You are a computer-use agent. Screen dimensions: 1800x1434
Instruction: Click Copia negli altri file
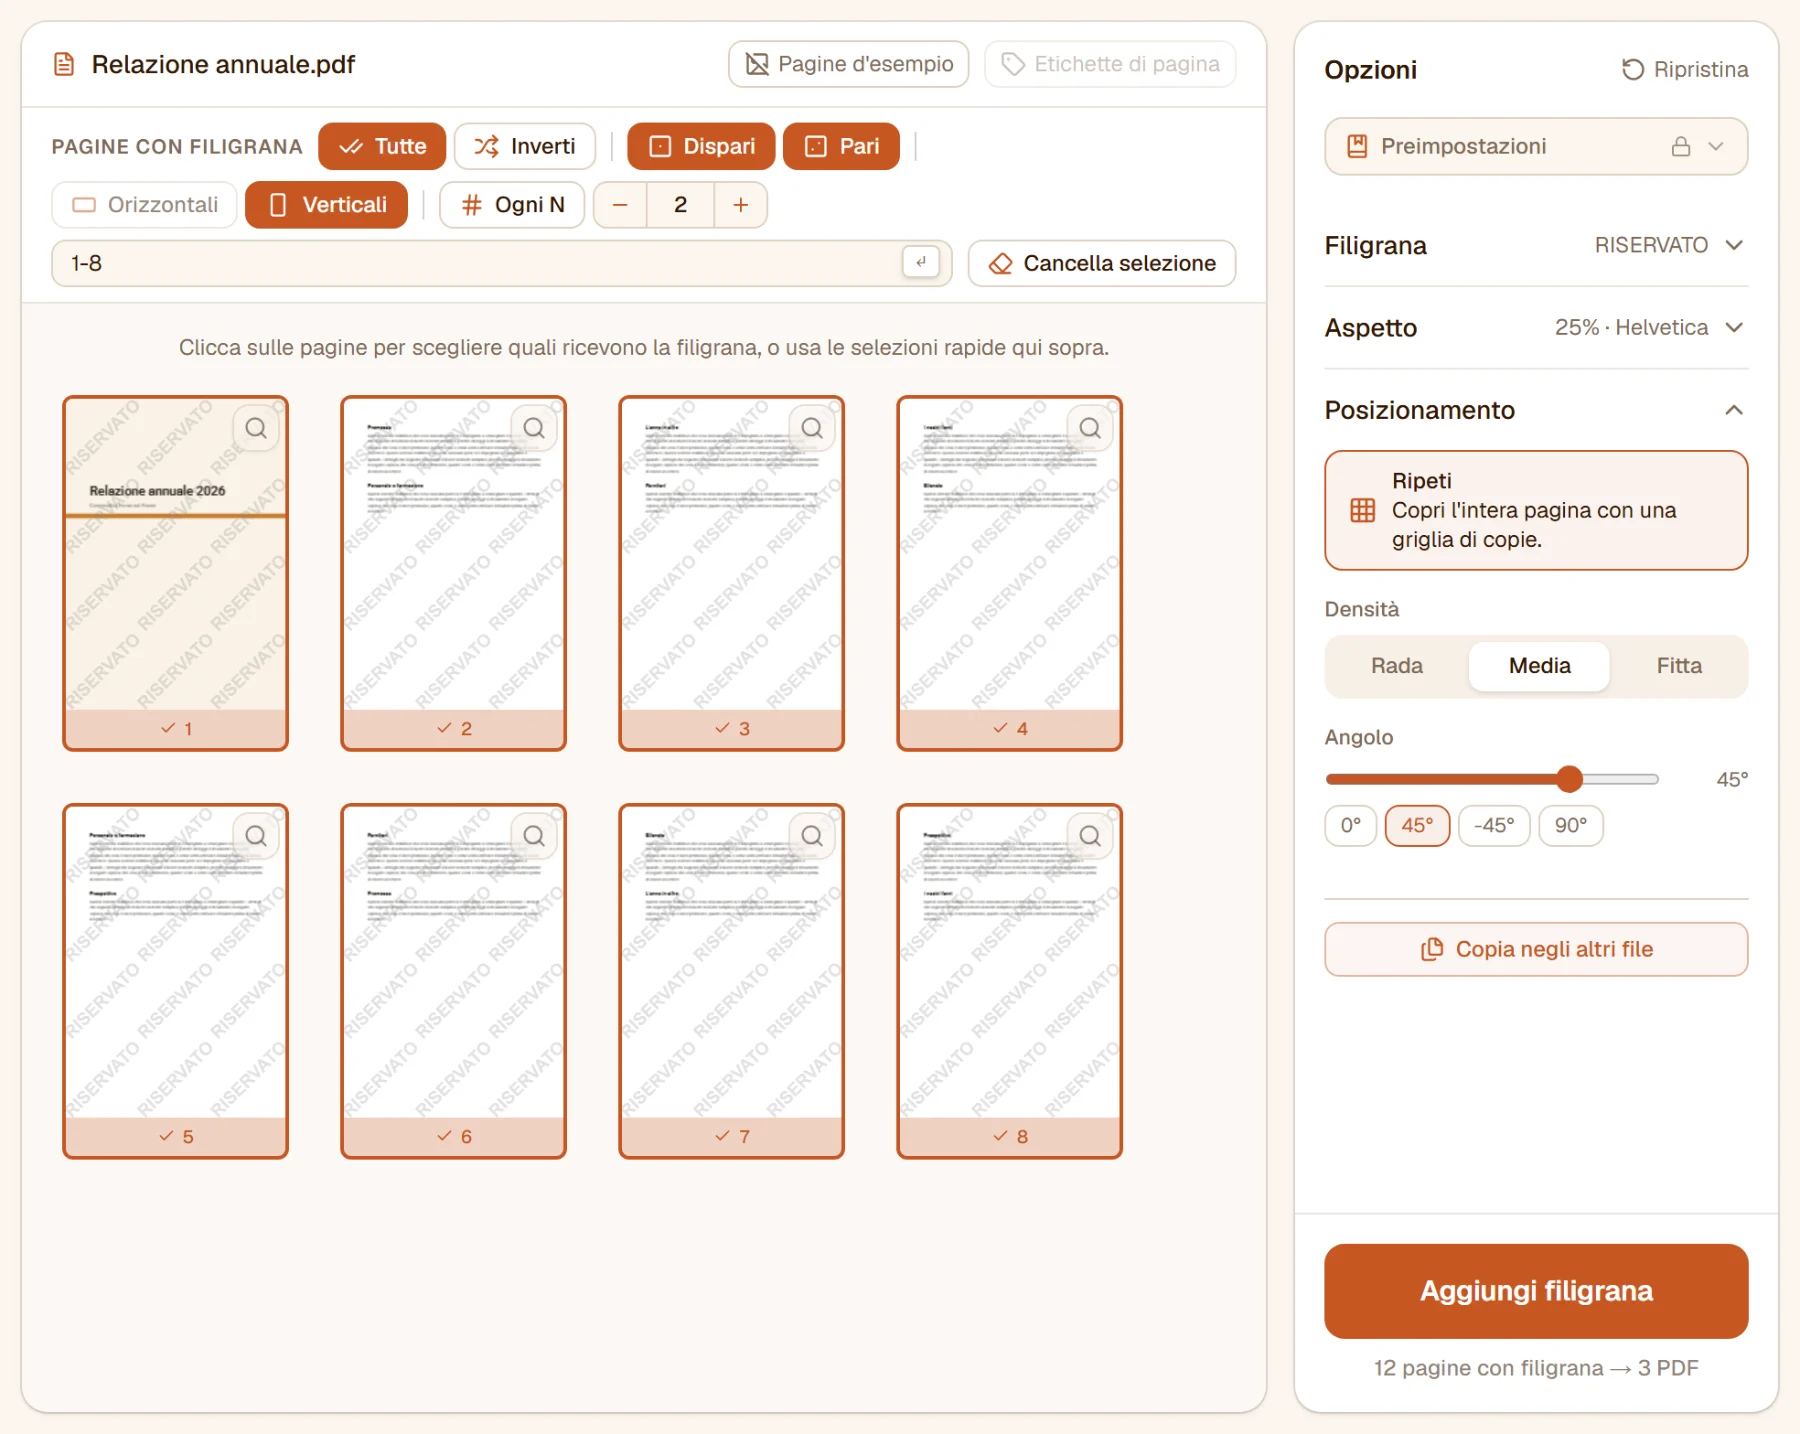(x=1536, y=949)
